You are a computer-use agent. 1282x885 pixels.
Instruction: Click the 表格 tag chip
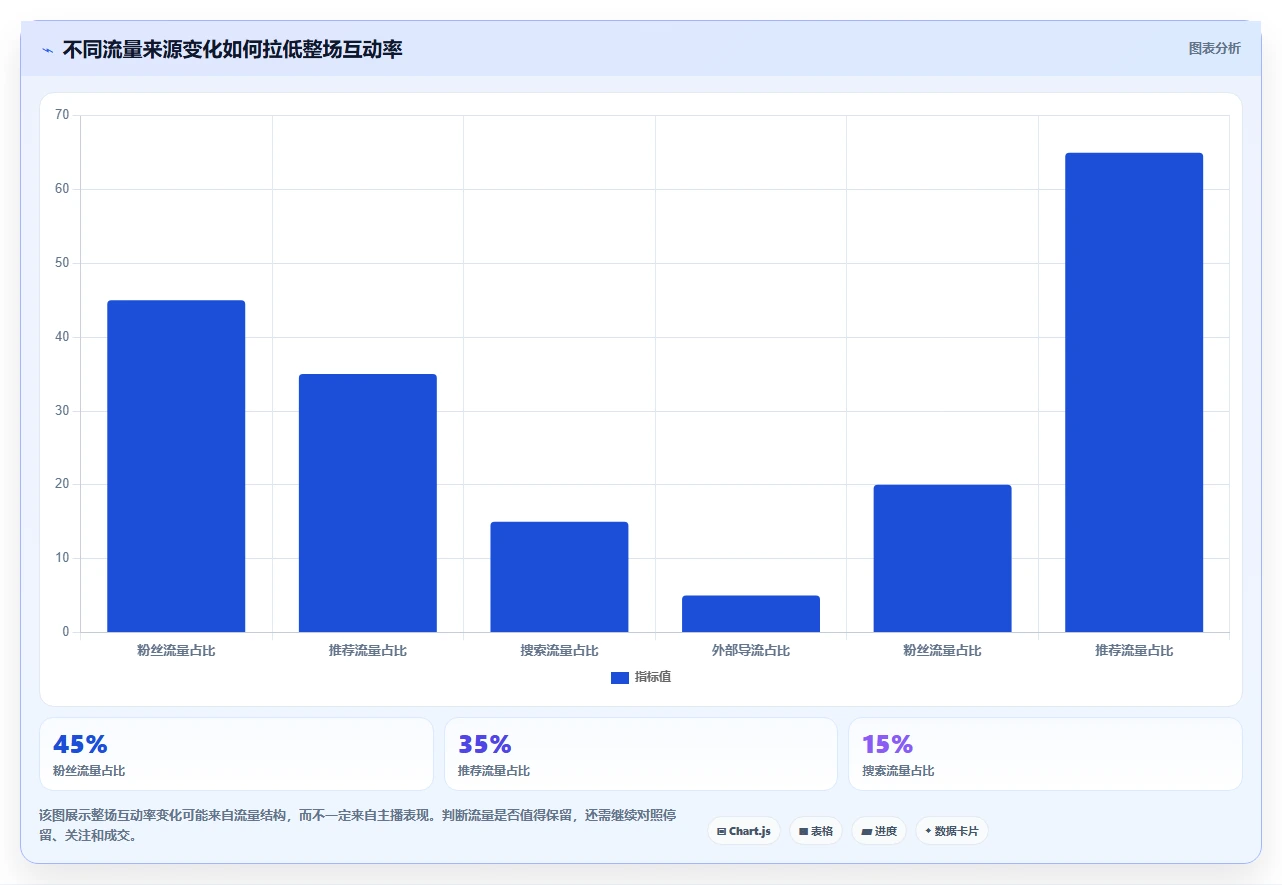[816, 831]
